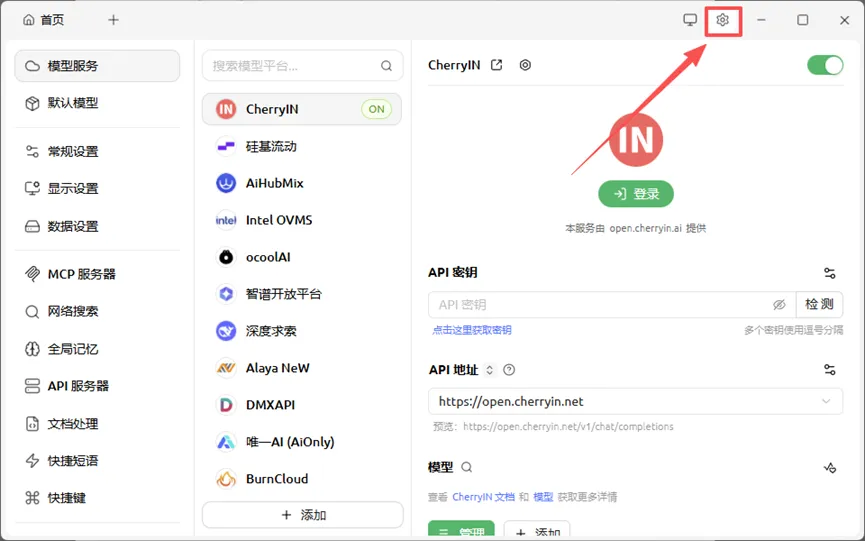
Task: Open 默认模型 settings section
Action: point(97,103)
